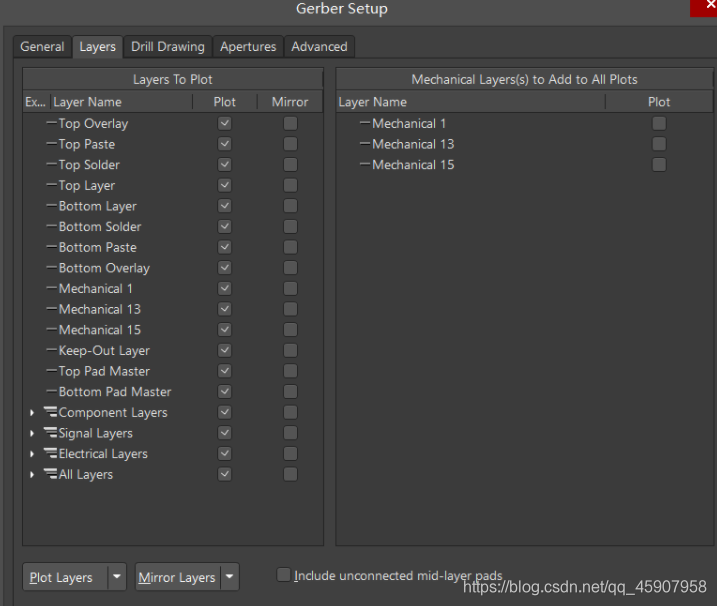Disable Plot for Bottom Layer
This screenshot has height=606, width=717.
[x=225, y=206]
